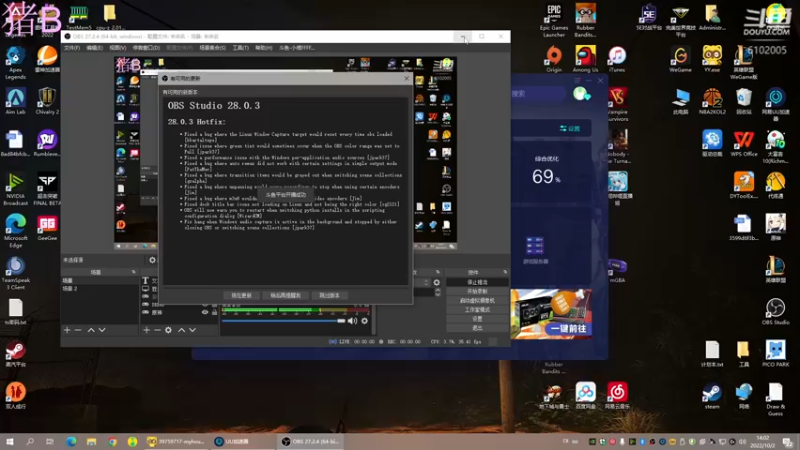Click the skip version button in dialog
The width and height of the screenshot is (800, 450).
[x=330, y=295]
